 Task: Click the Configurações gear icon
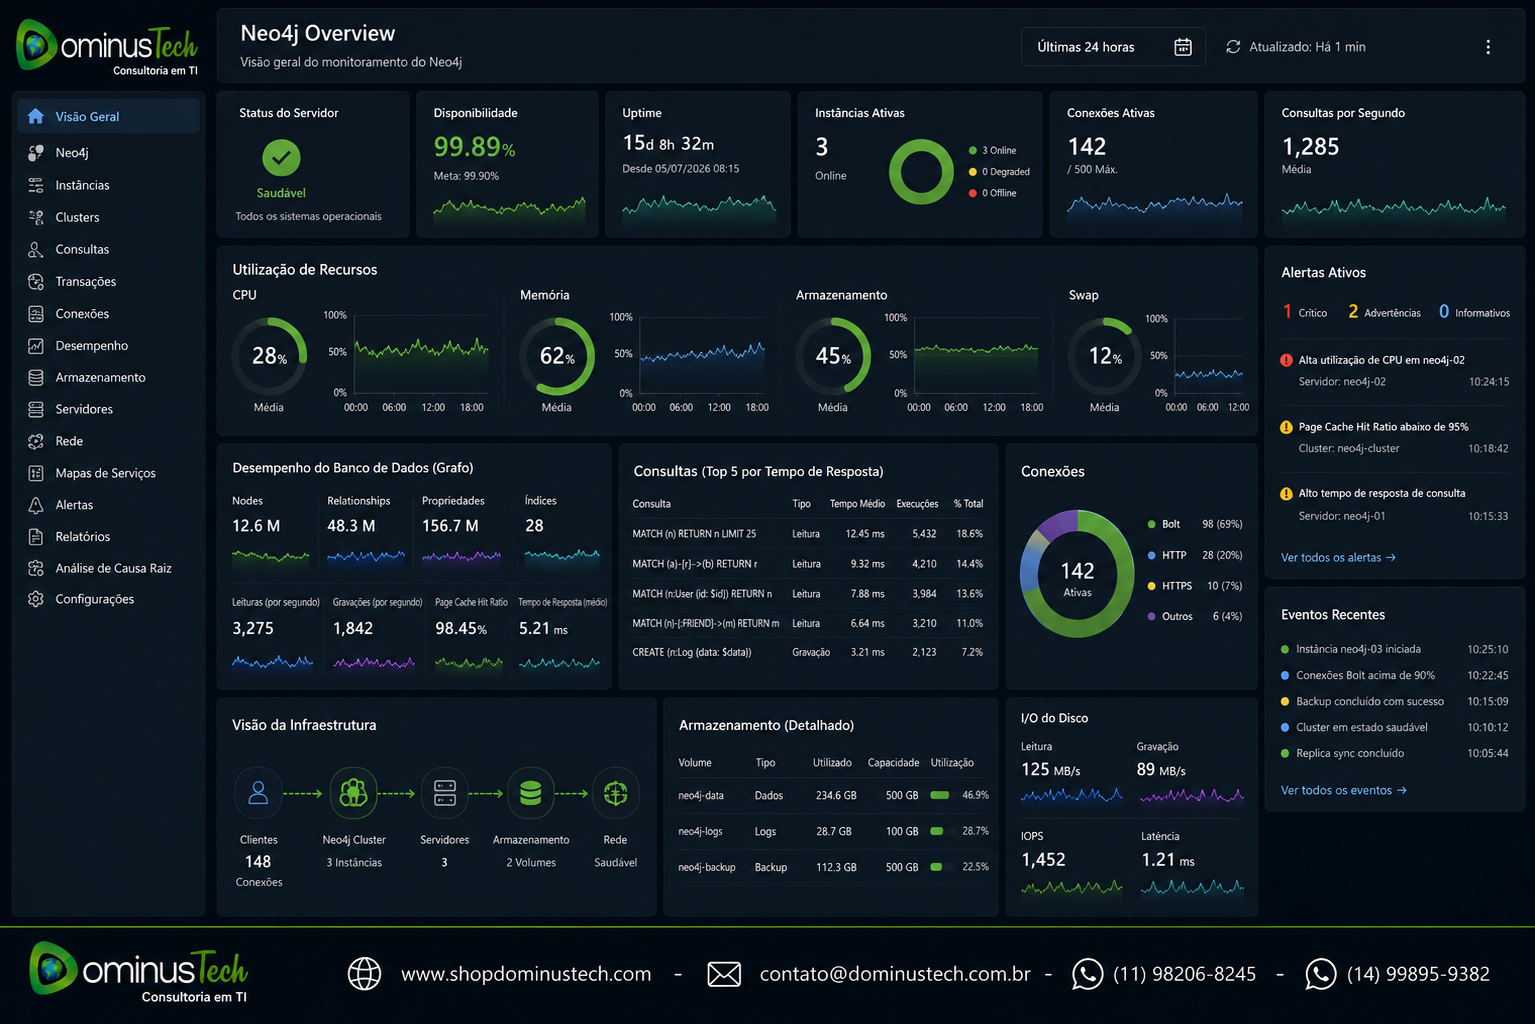(36, 599)
